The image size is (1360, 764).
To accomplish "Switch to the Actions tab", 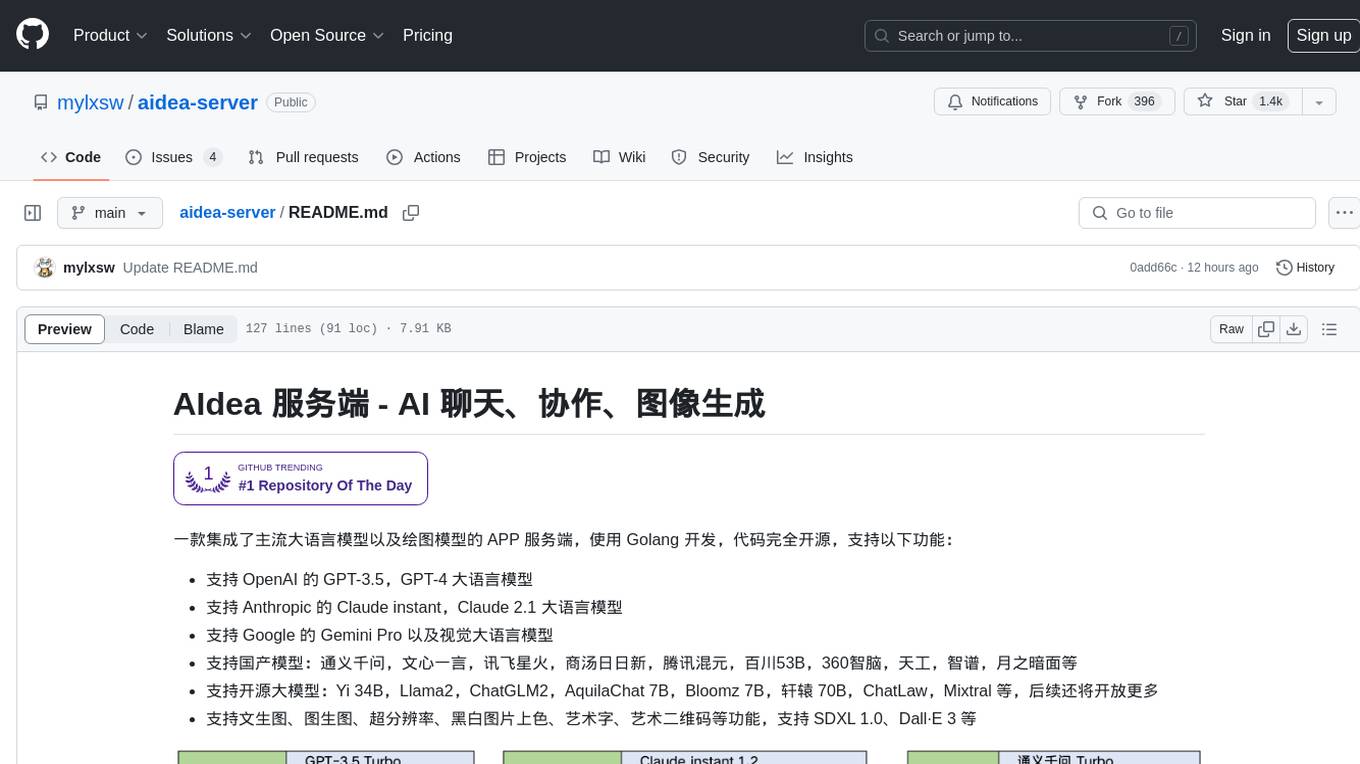I will pos(423,157).
